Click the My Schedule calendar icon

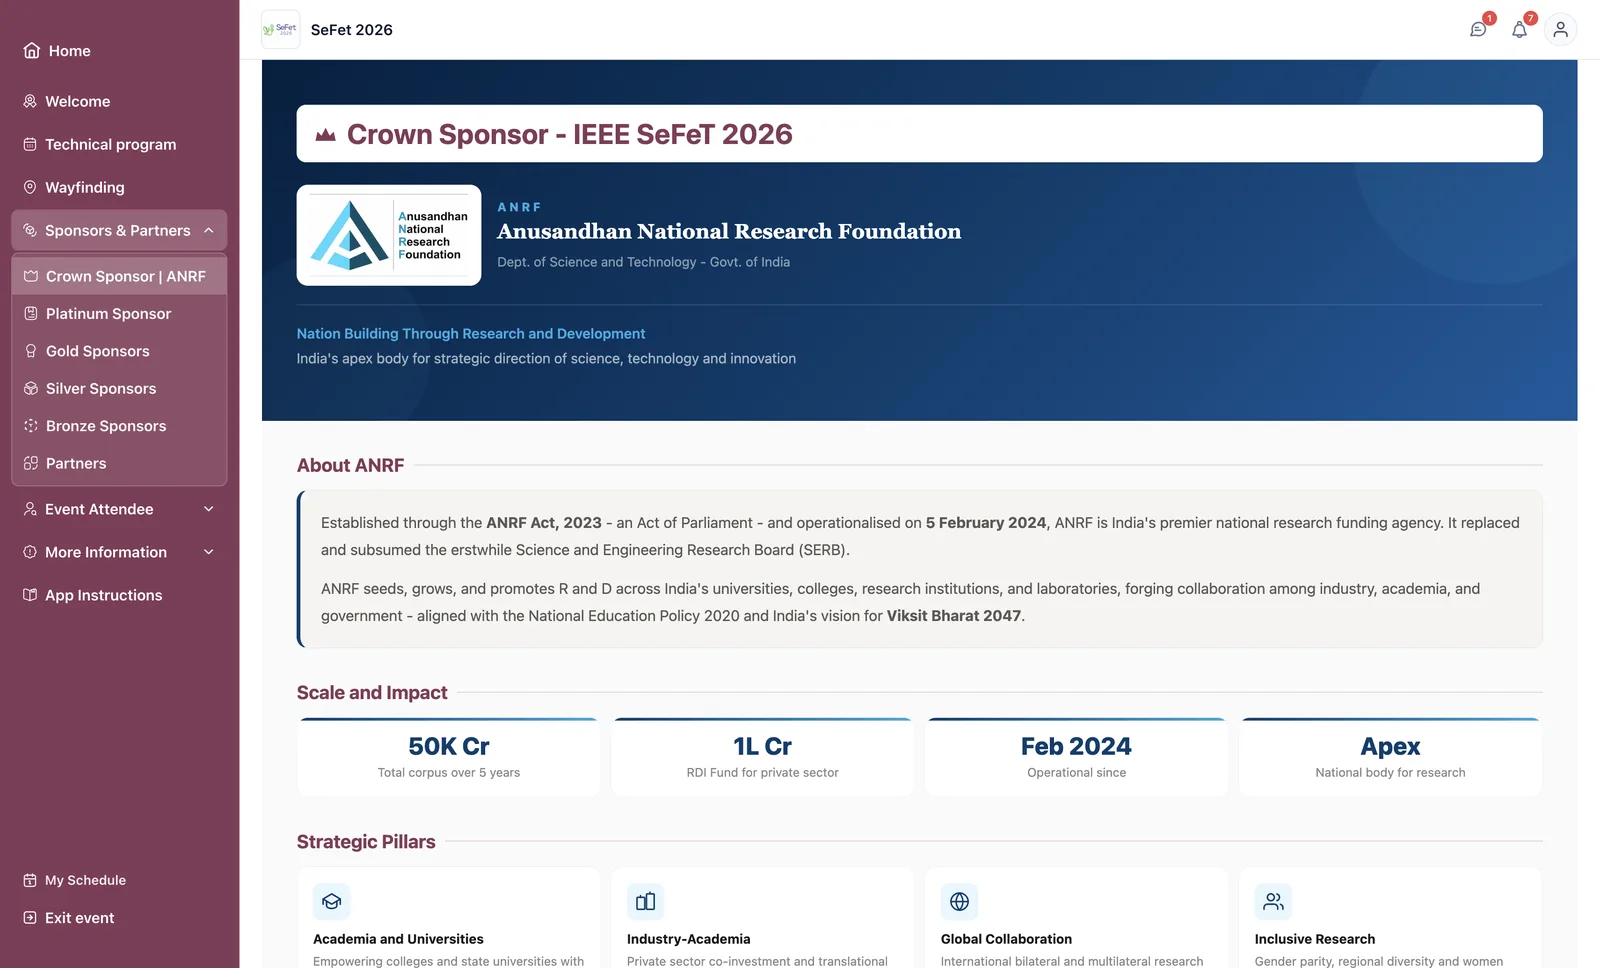pyautogui.click(x=30, y=881)
